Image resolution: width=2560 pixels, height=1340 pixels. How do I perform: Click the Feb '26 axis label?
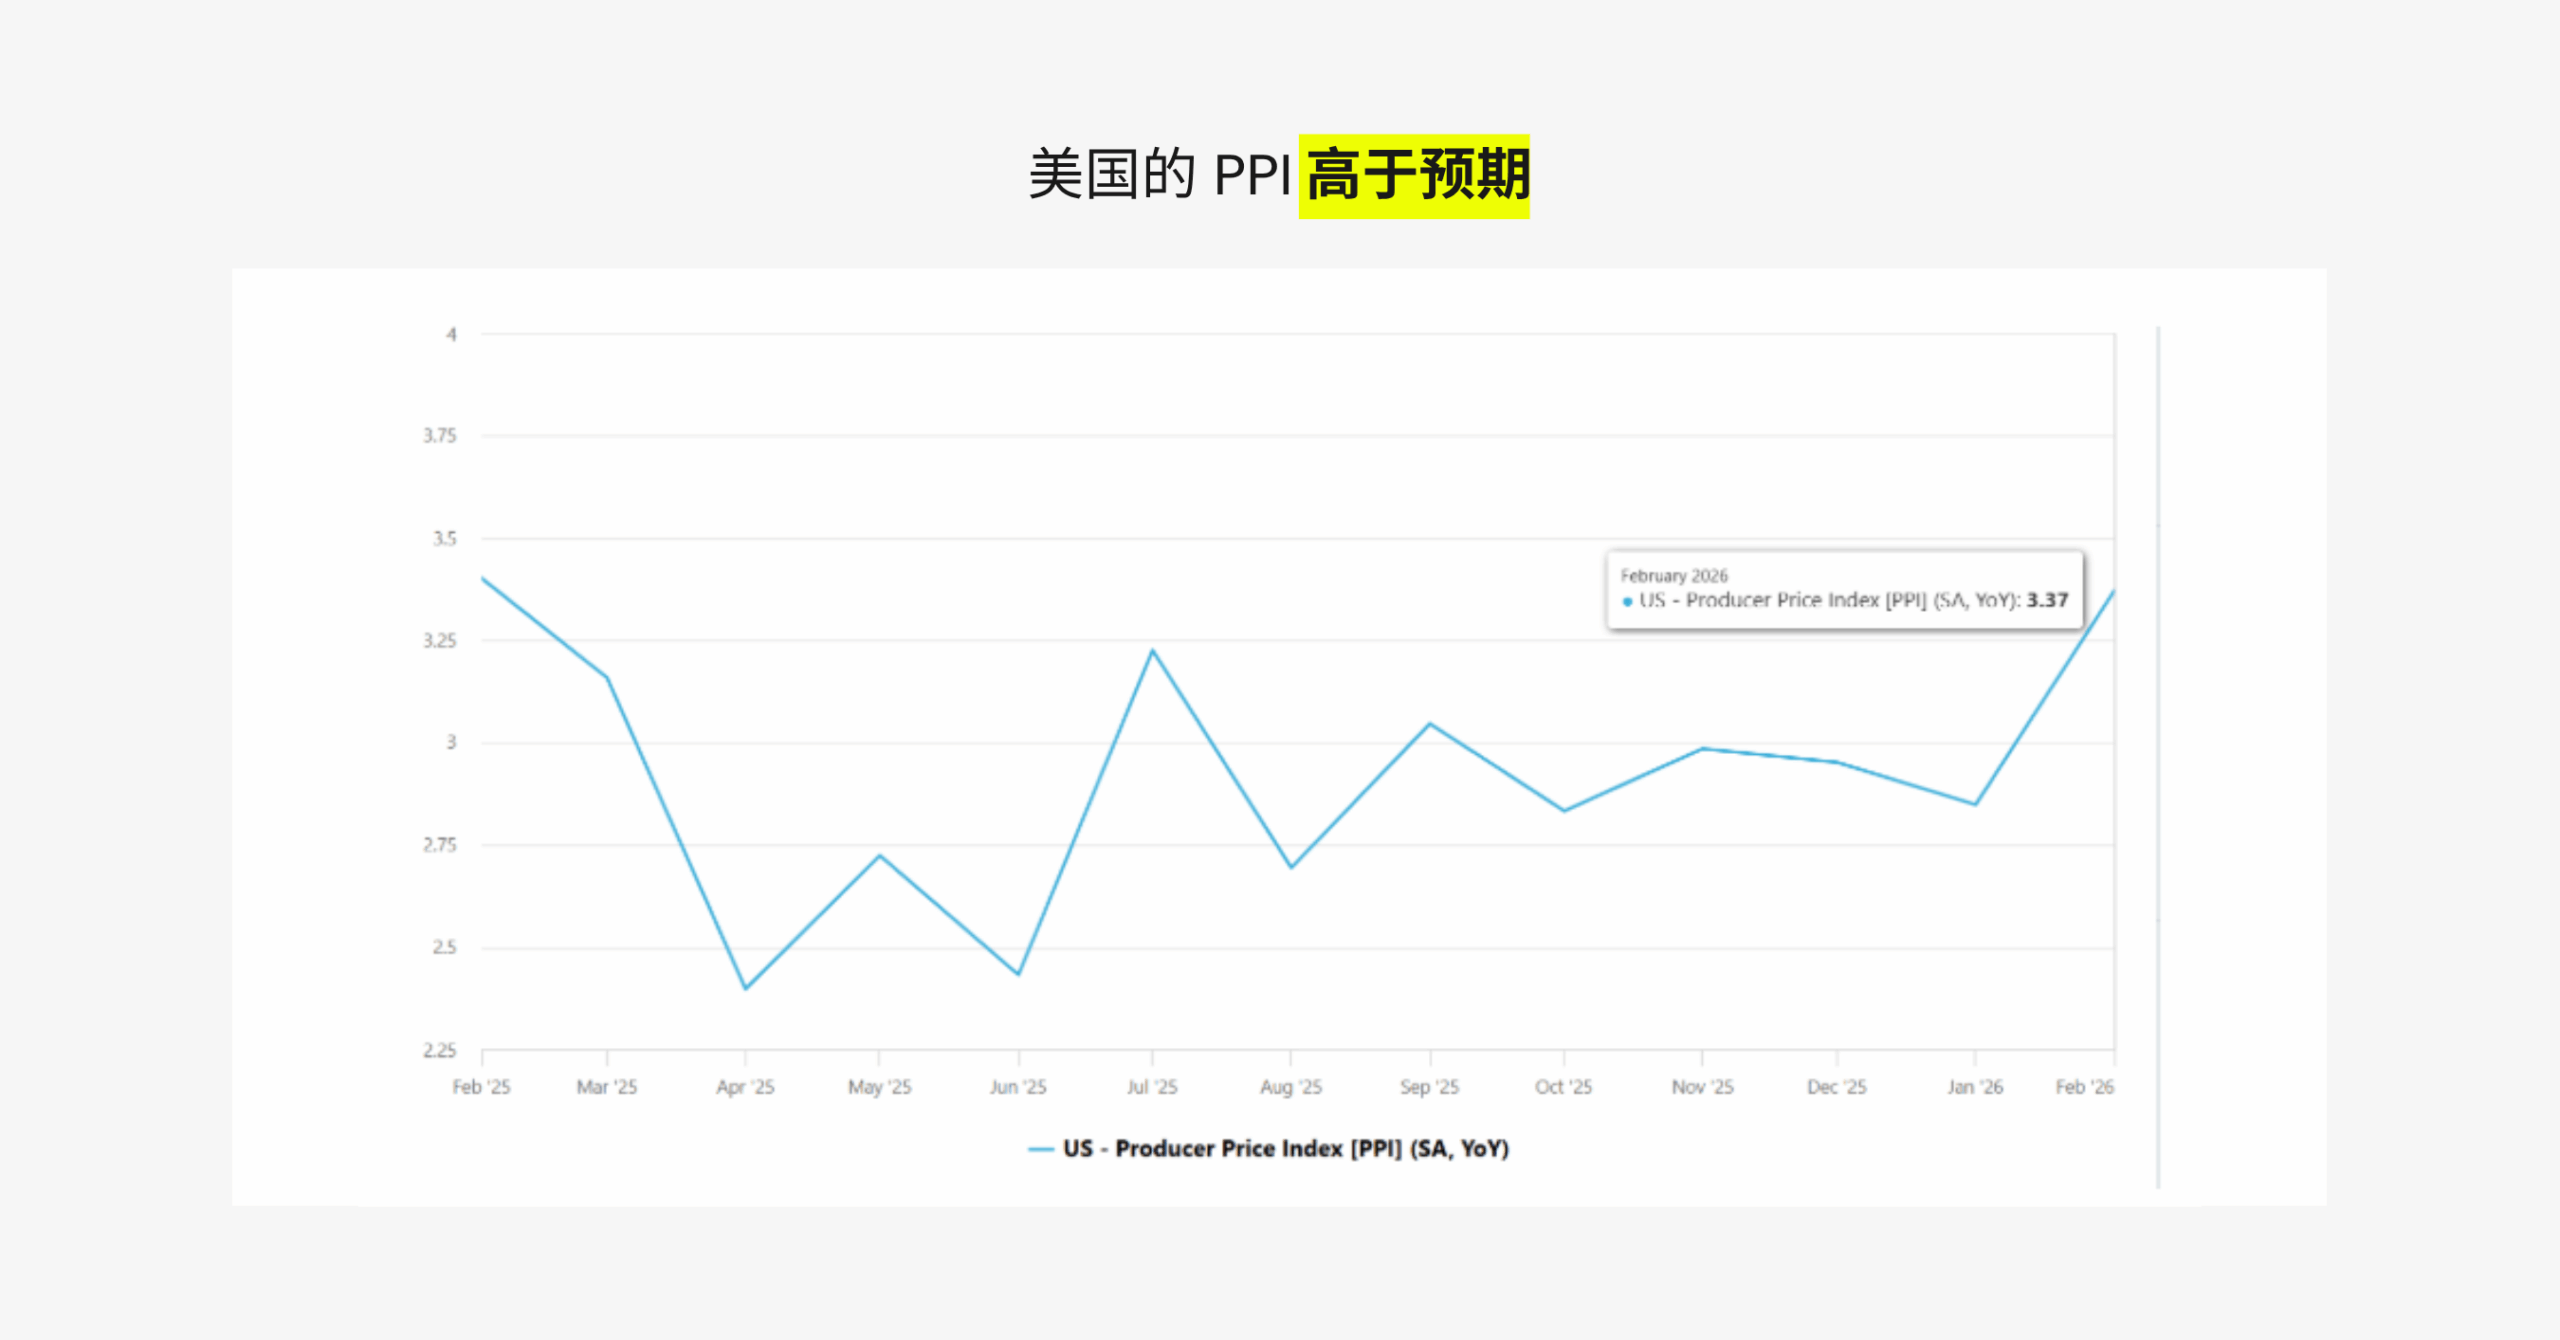[x=2084, y=1087]
